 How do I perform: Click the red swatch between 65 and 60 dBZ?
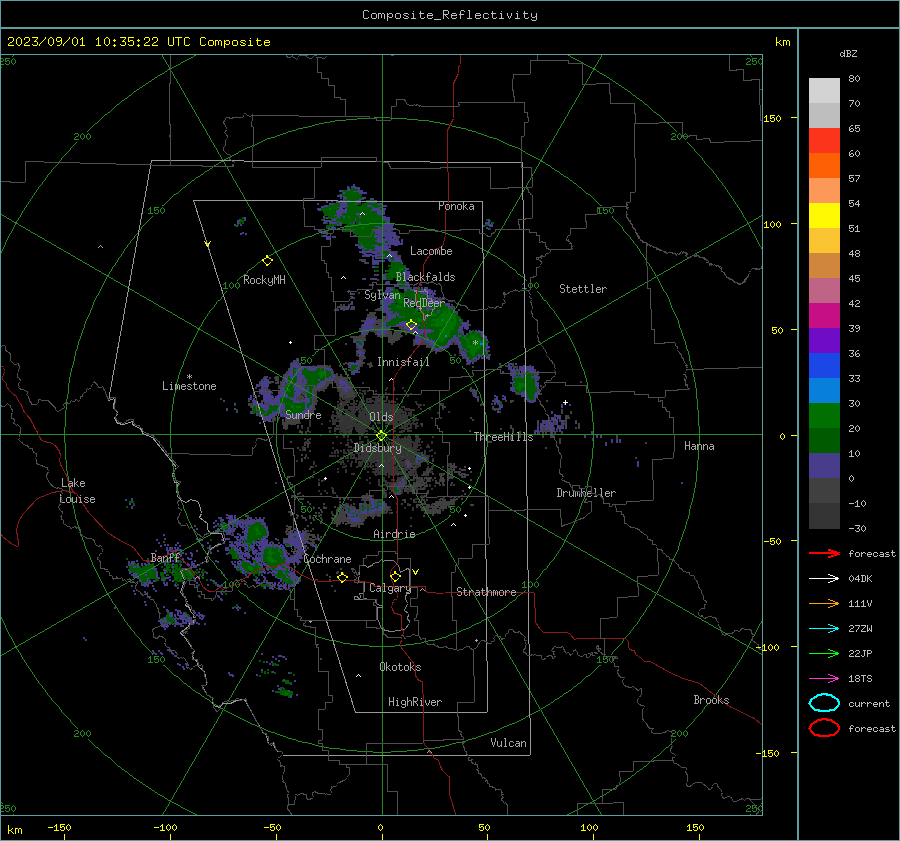pos(824,141)
